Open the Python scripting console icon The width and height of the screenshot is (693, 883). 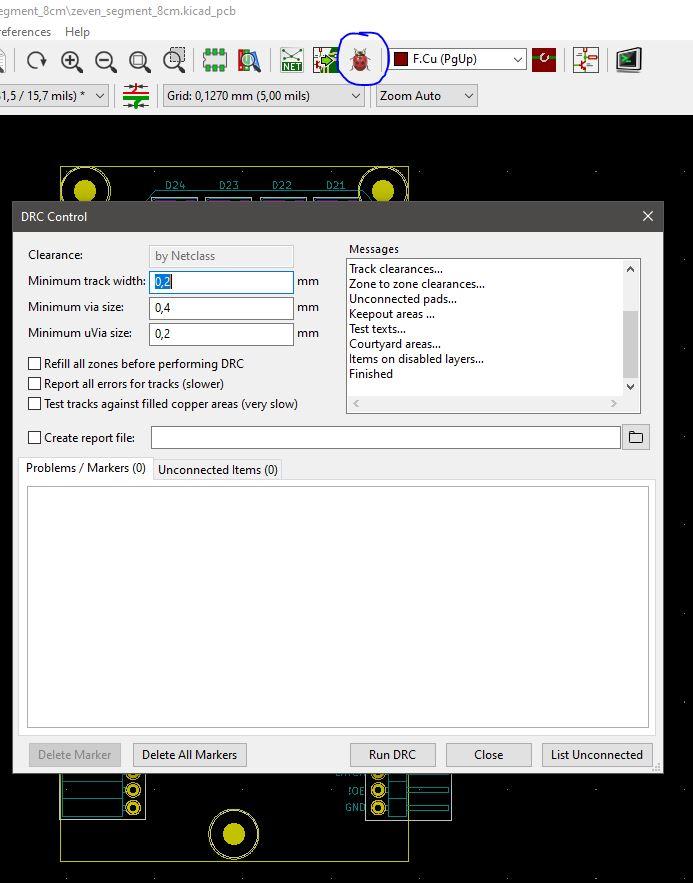[629, 59]
